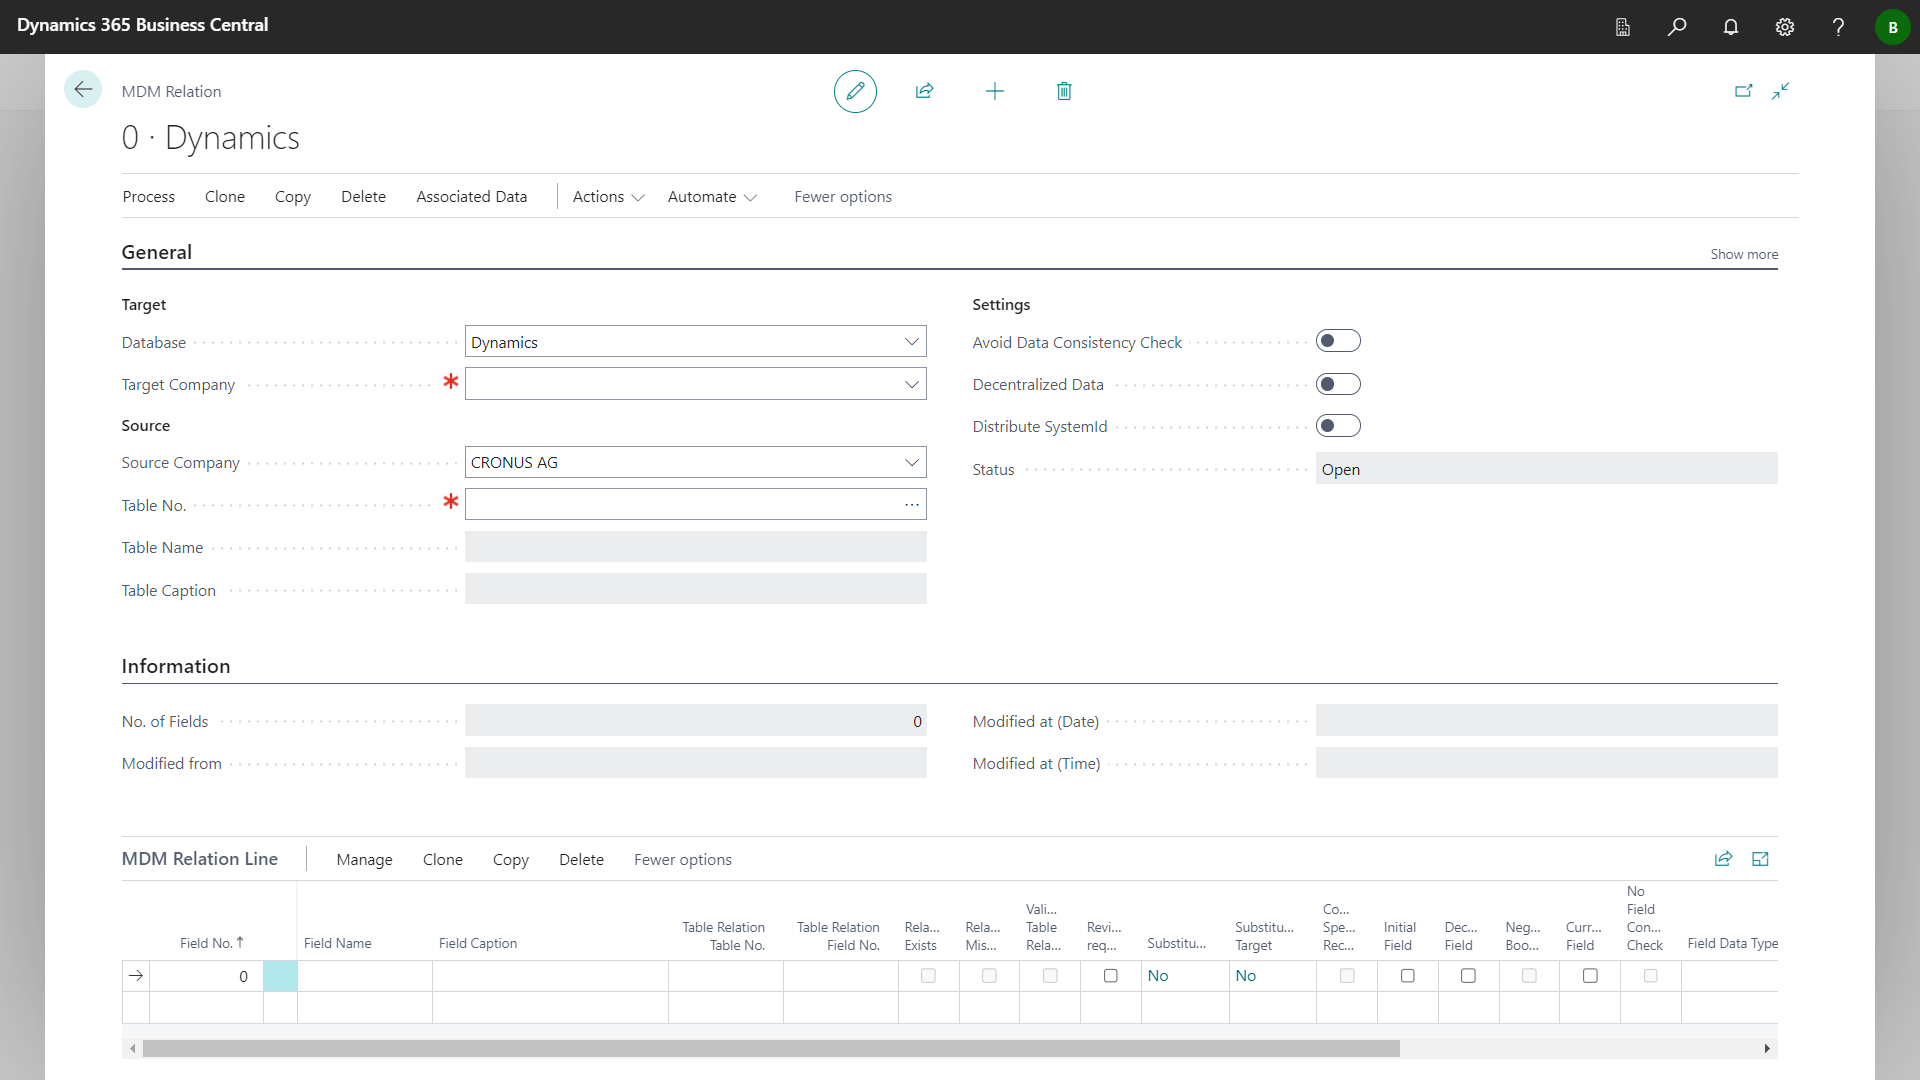Check the Initial Field checkbox in row

[1408, 976]
